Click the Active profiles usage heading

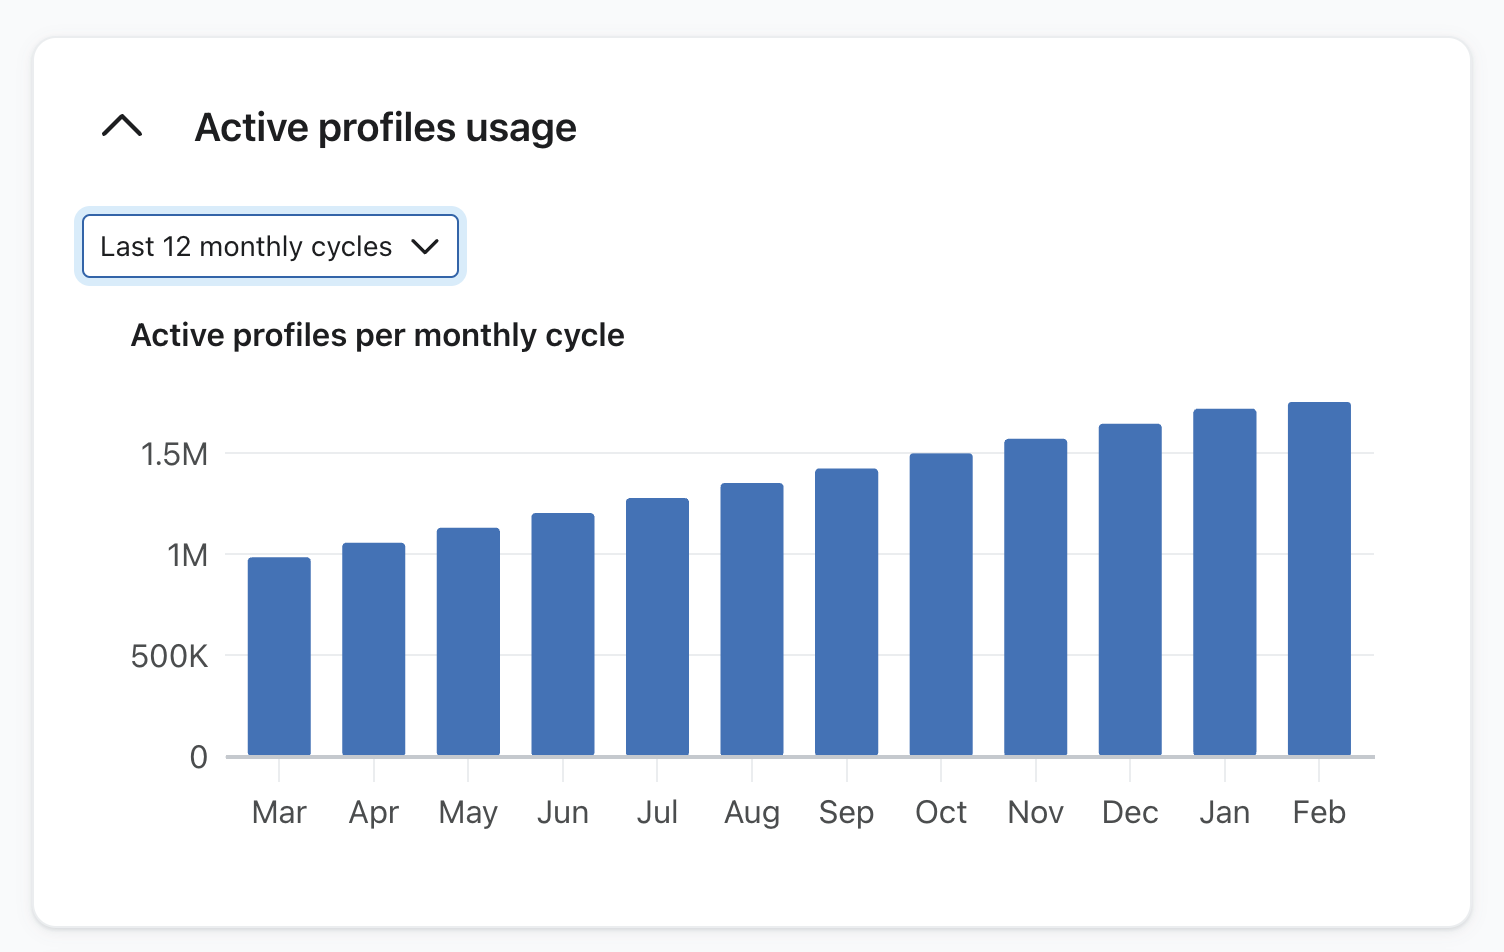[385, 127]
